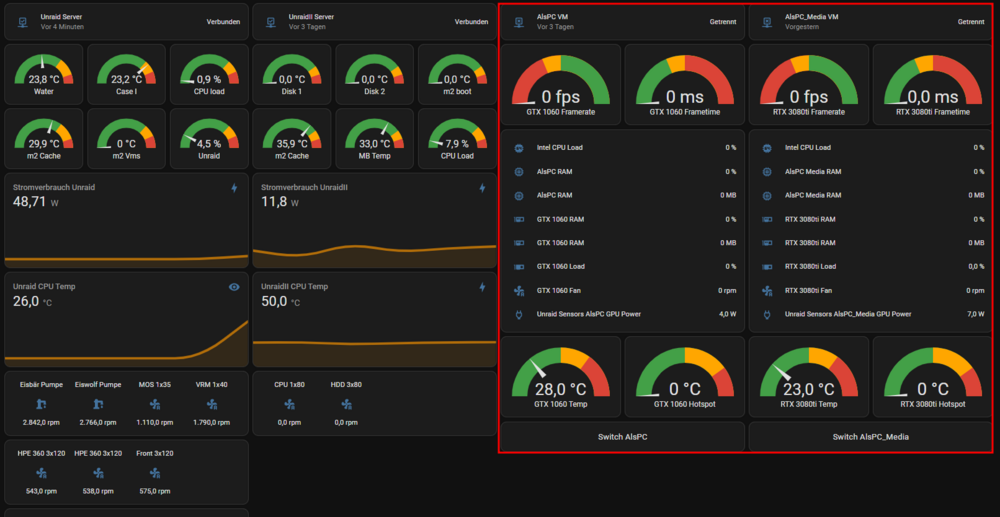
Task: Click plug icon for AlsPC GPU Power 4,0 W
Action: point(518,314)
